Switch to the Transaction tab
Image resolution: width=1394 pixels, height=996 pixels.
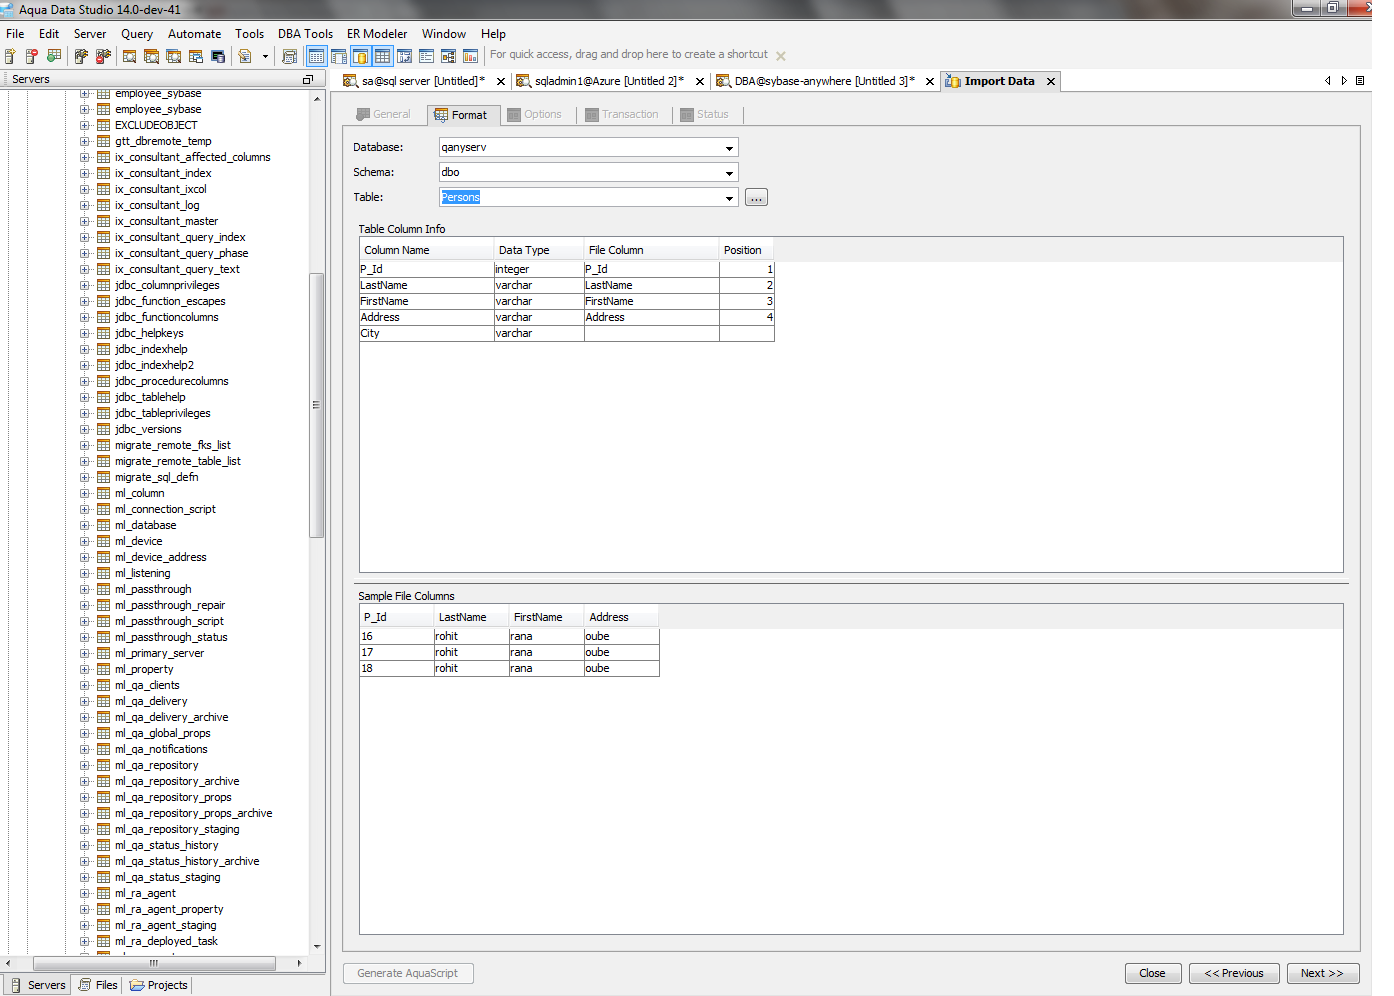click(622, 114)
